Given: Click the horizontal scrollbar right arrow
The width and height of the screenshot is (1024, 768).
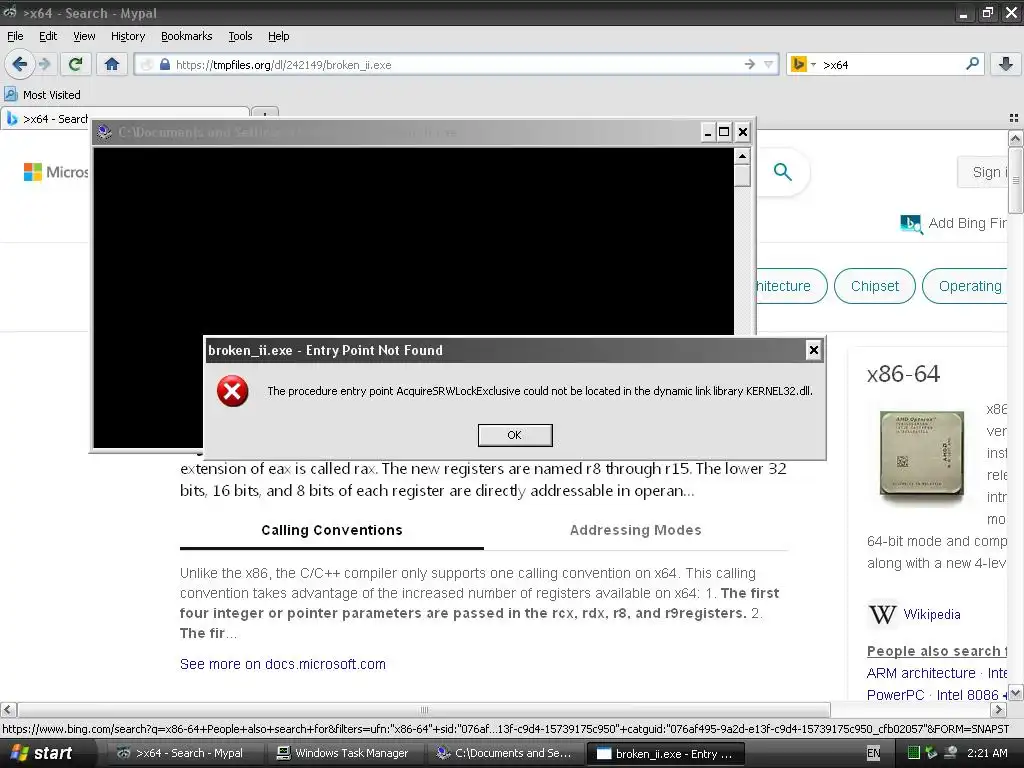Looking at the screenshot, I should coord(999,709).
